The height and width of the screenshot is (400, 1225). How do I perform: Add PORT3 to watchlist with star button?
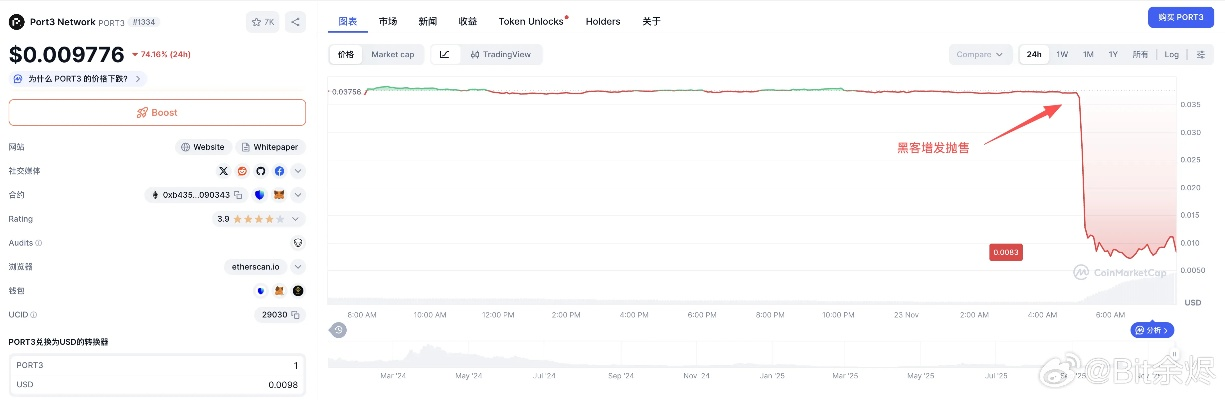[x=263, y=21]
